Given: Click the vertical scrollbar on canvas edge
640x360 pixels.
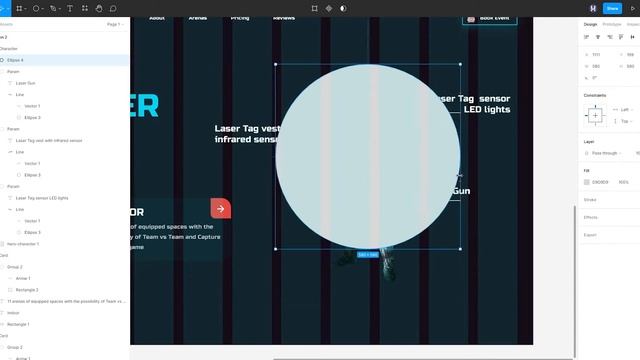Looking at the screenshot, I should pos(575,282).
